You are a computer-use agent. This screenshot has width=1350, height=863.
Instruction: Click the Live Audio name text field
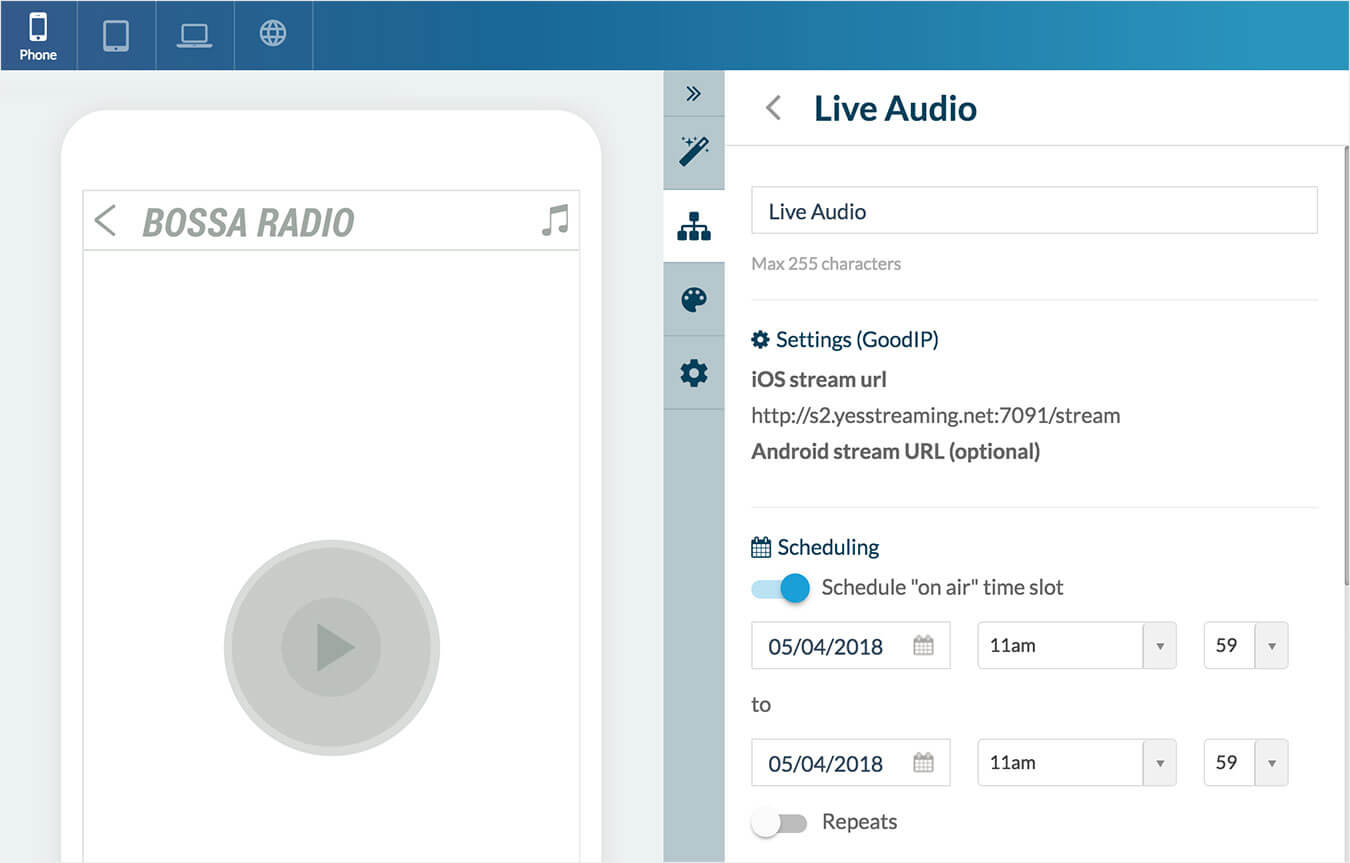tap(1034, 211)
